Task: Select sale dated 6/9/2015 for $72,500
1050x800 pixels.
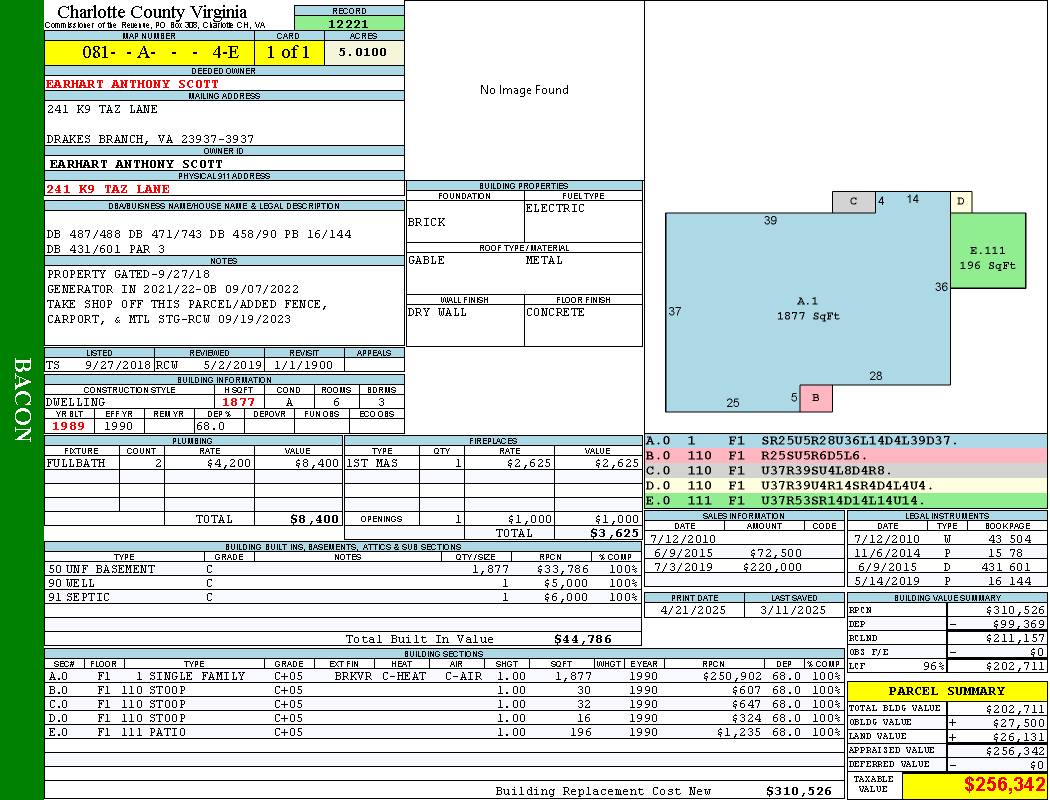Action: (744, 553)
